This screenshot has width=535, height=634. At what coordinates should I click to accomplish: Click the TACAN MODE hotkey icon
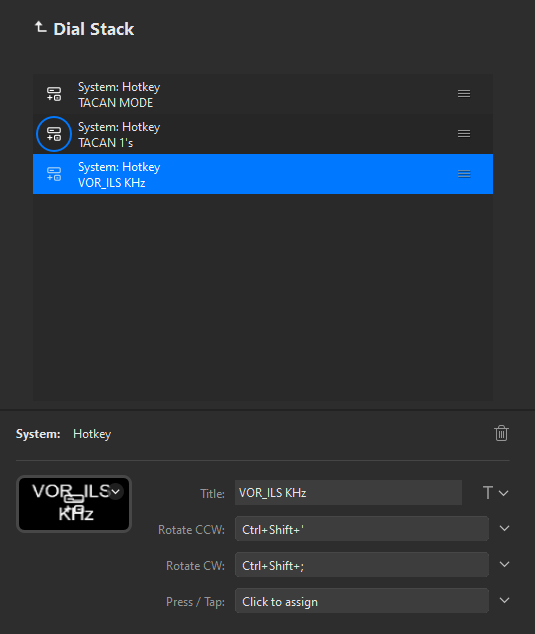[x=54, y=94]
